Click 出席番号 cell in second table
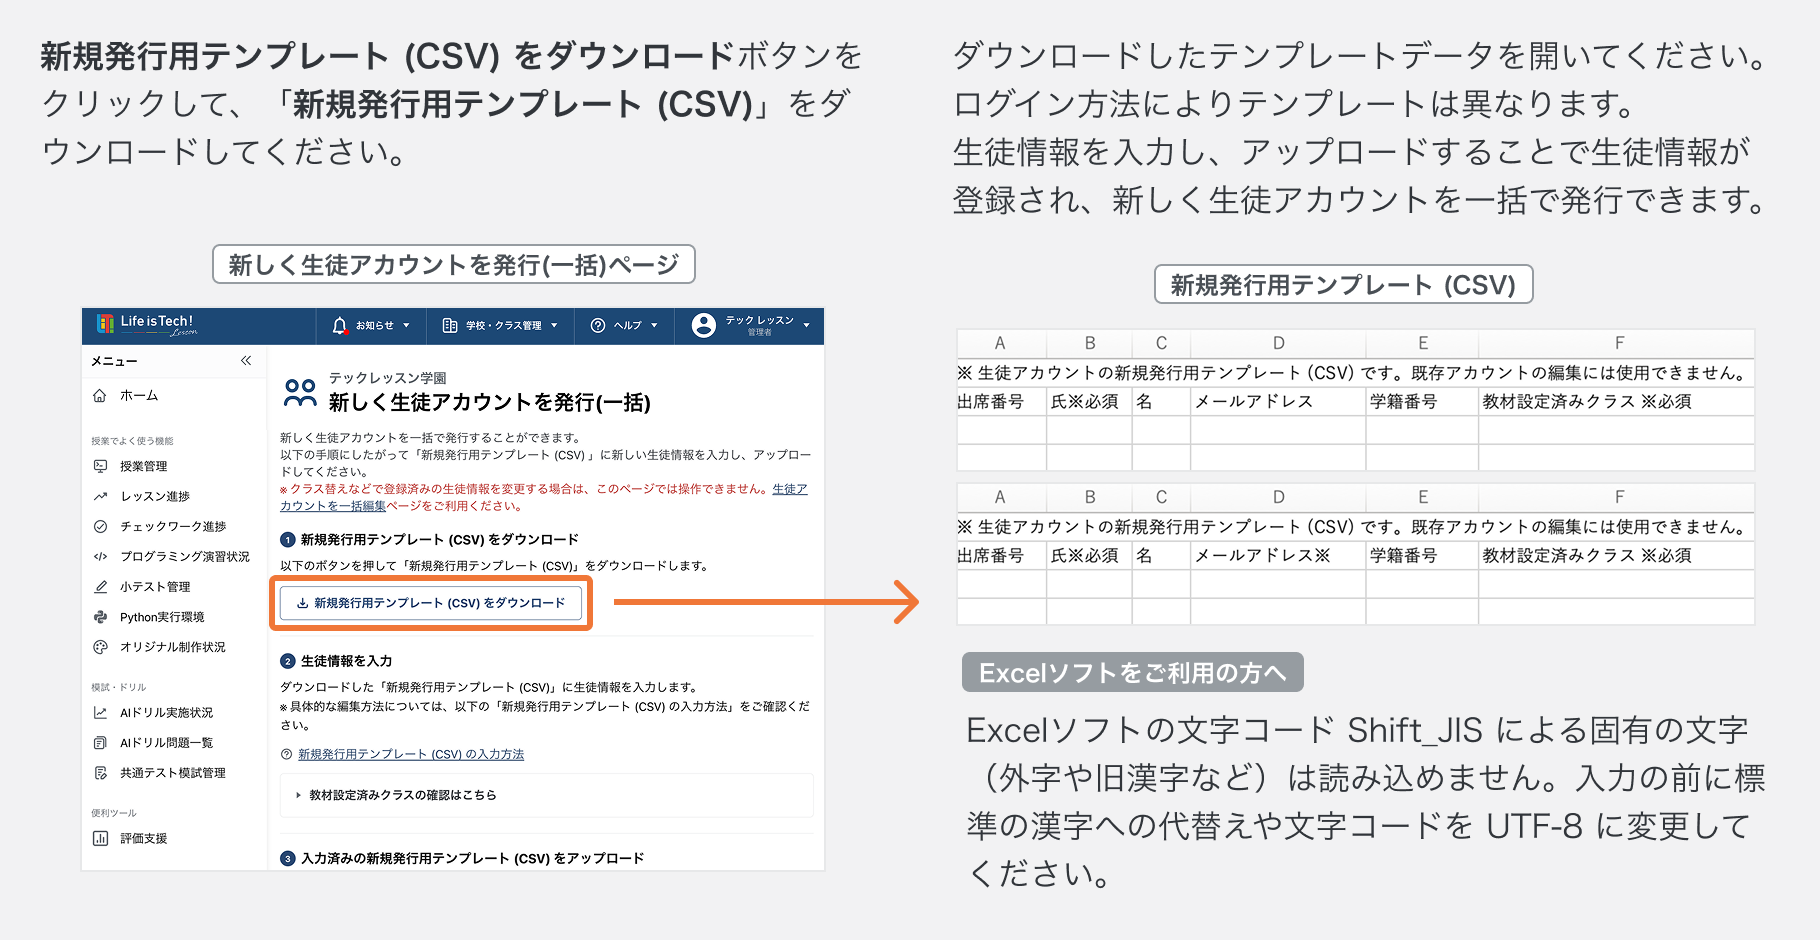Viewport: 1820px width, 940px height. tap(1002, 555)
